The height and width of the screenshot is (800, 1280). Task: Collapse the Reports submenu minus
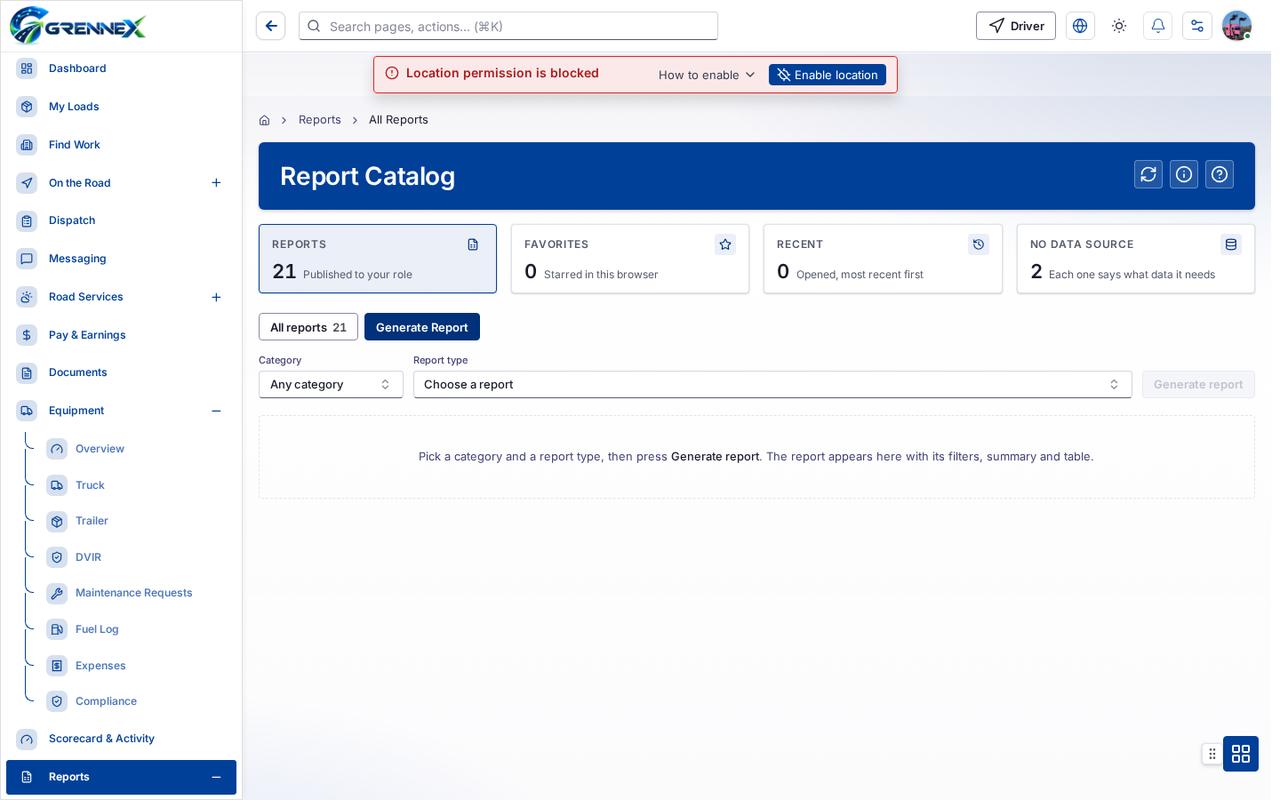(x=216, y=777)
